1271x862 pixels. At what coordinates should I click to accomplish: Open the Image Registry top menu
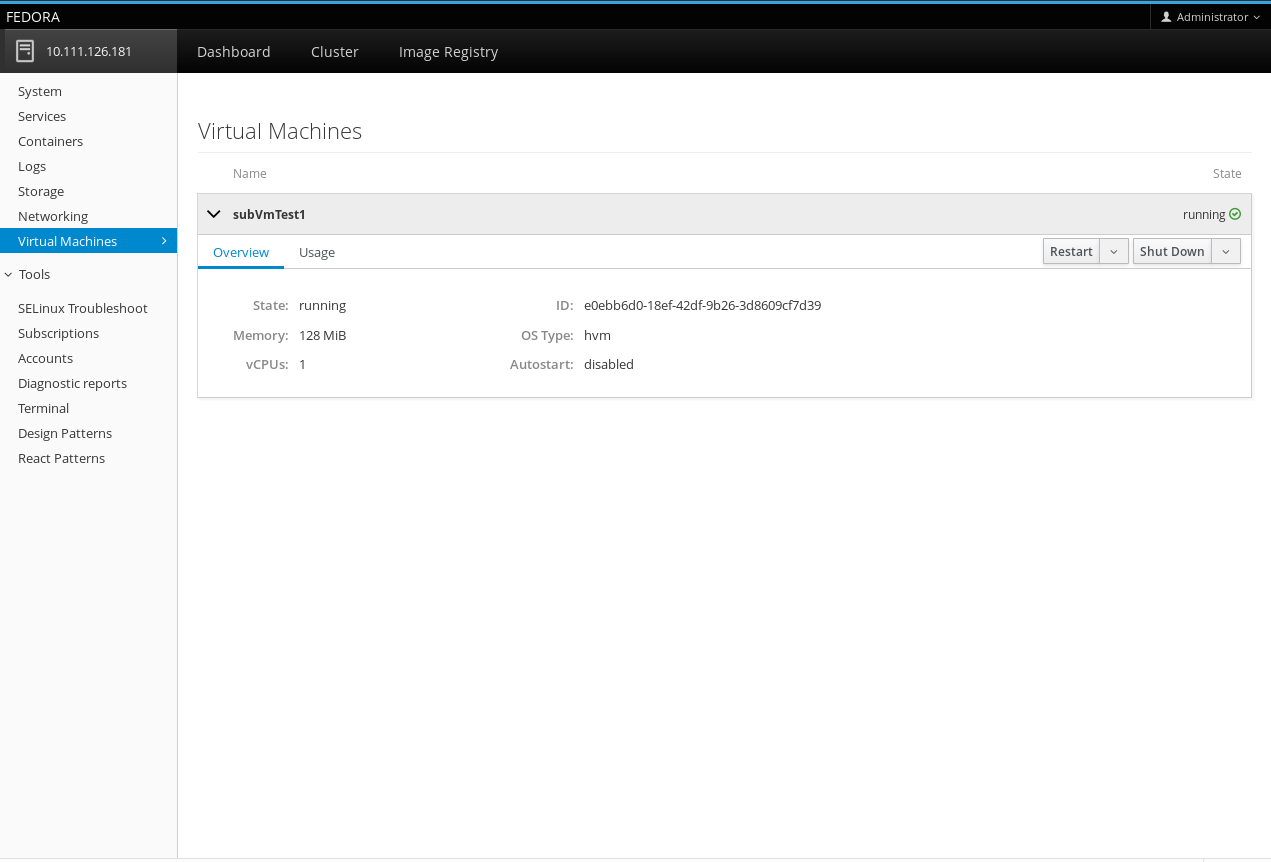[x=448, y=52]
